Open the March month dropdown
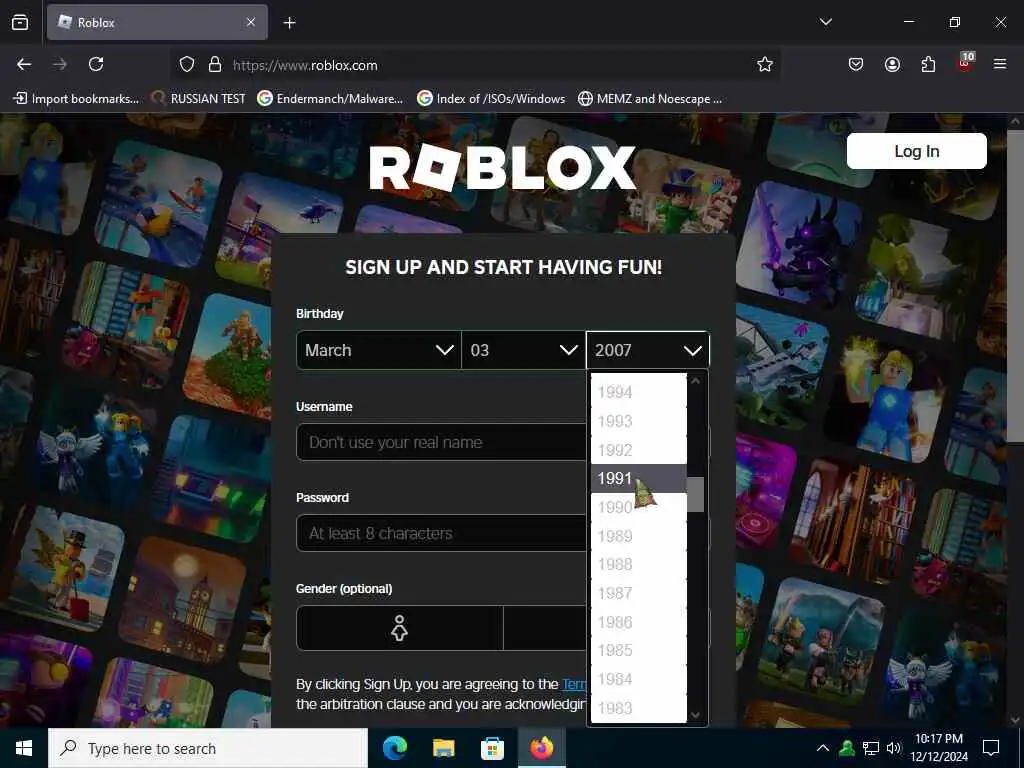 pos(379,350)
